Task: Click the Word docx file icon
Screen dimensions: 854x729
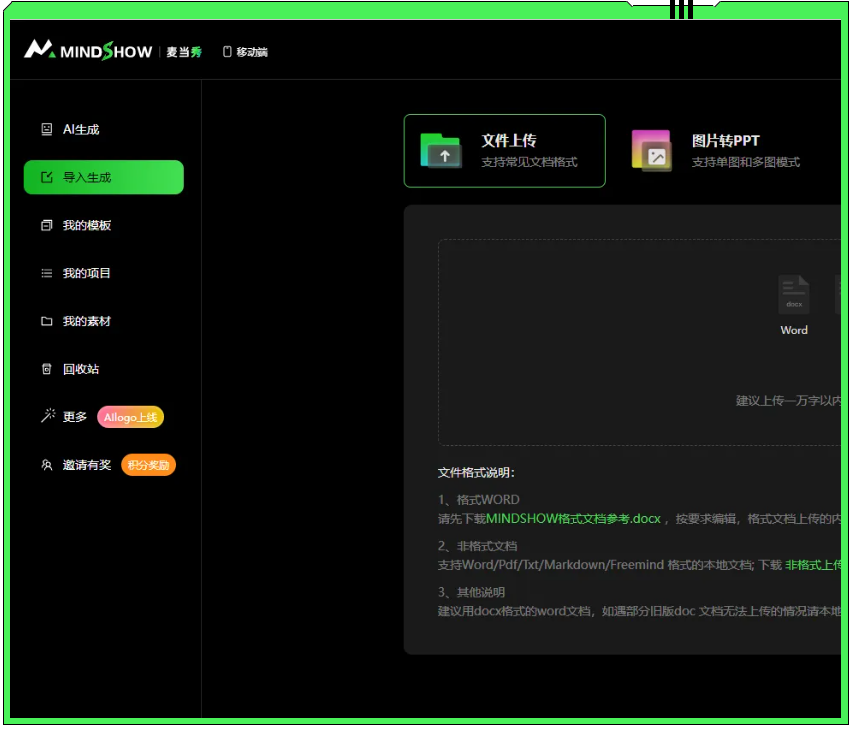Action: click(x=794, y=295)
